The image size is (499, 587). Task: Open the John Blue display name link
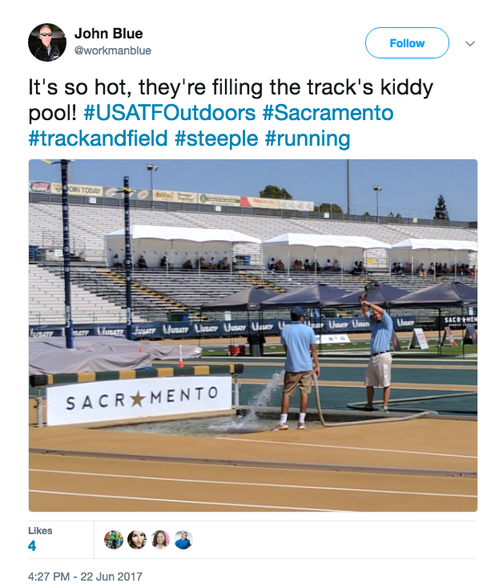(109, 33)
